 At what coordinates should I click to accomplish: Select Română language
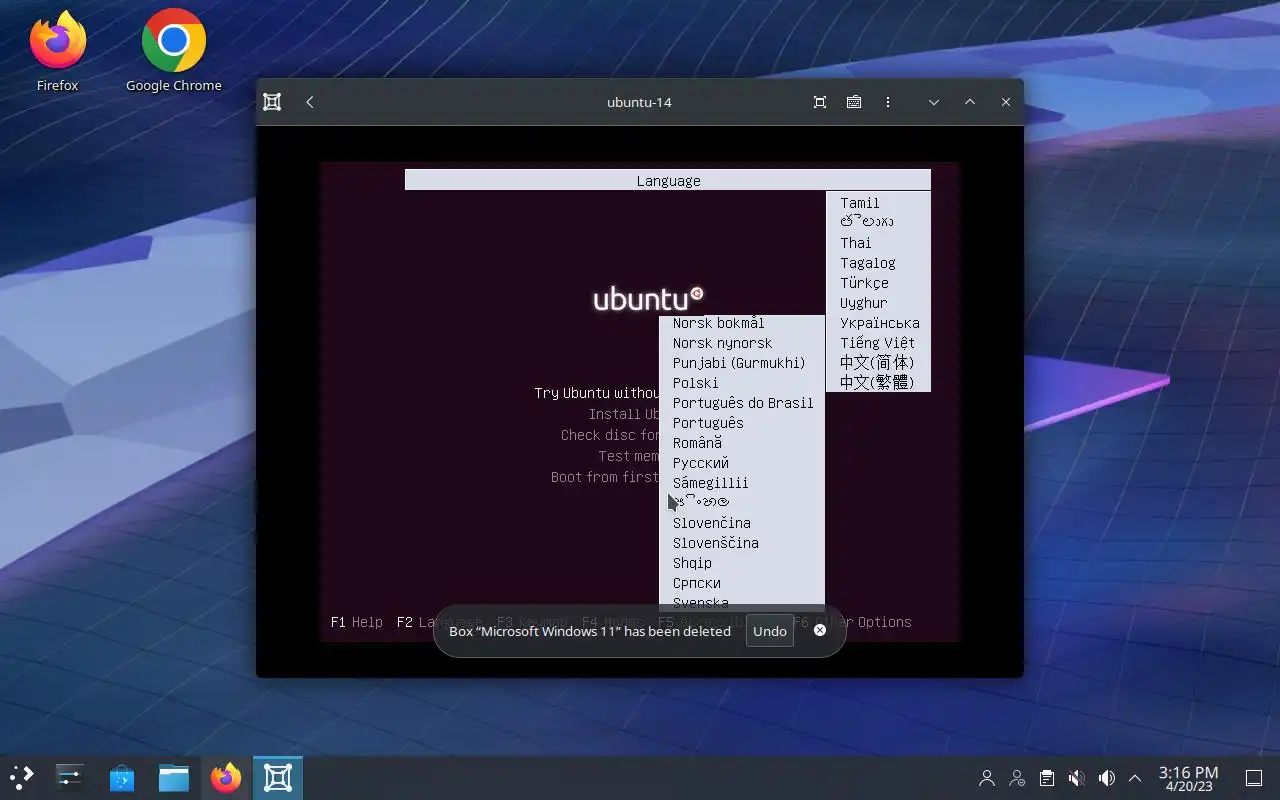697,443
